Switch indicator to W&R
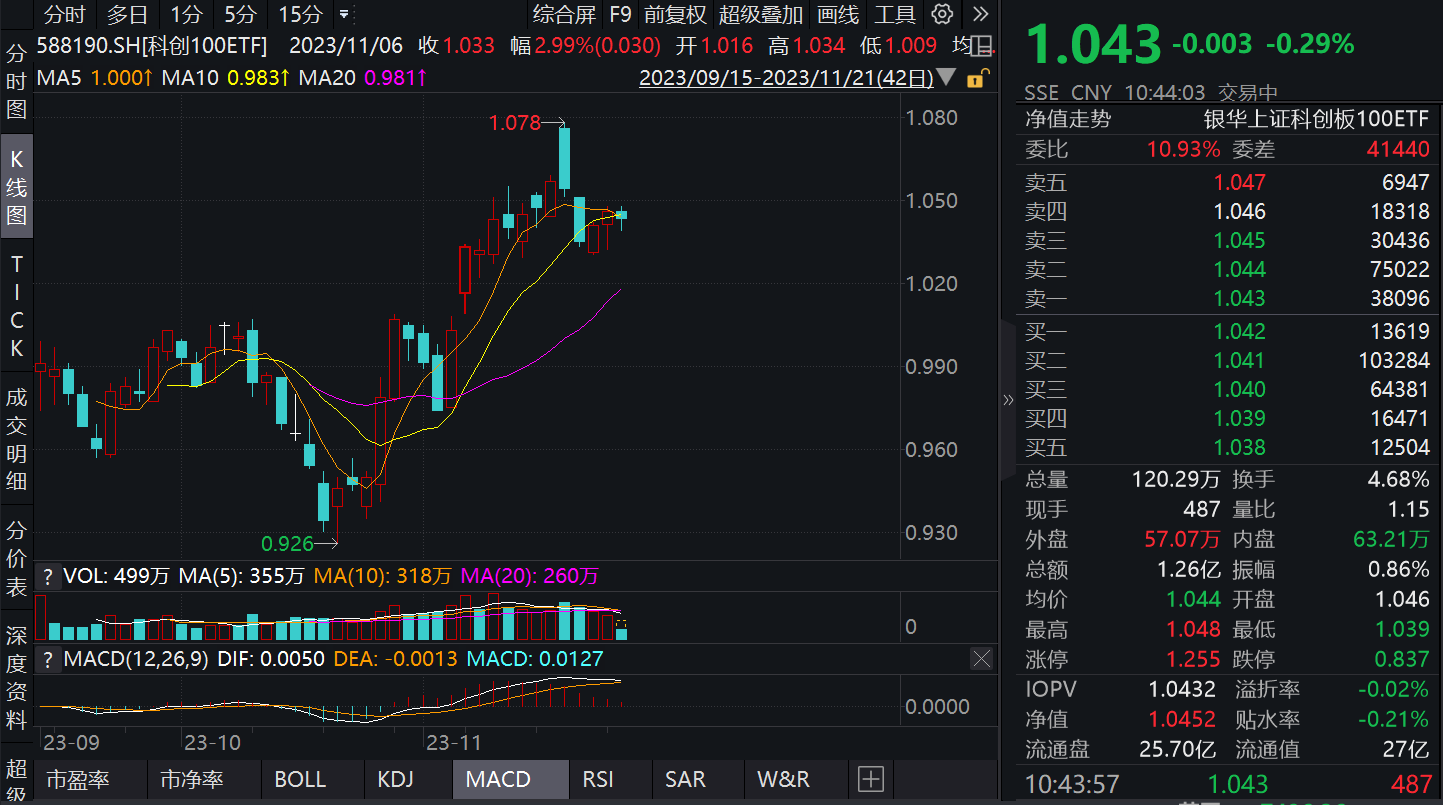Viewport: 1443px width, 805px height. pos(783,780)
